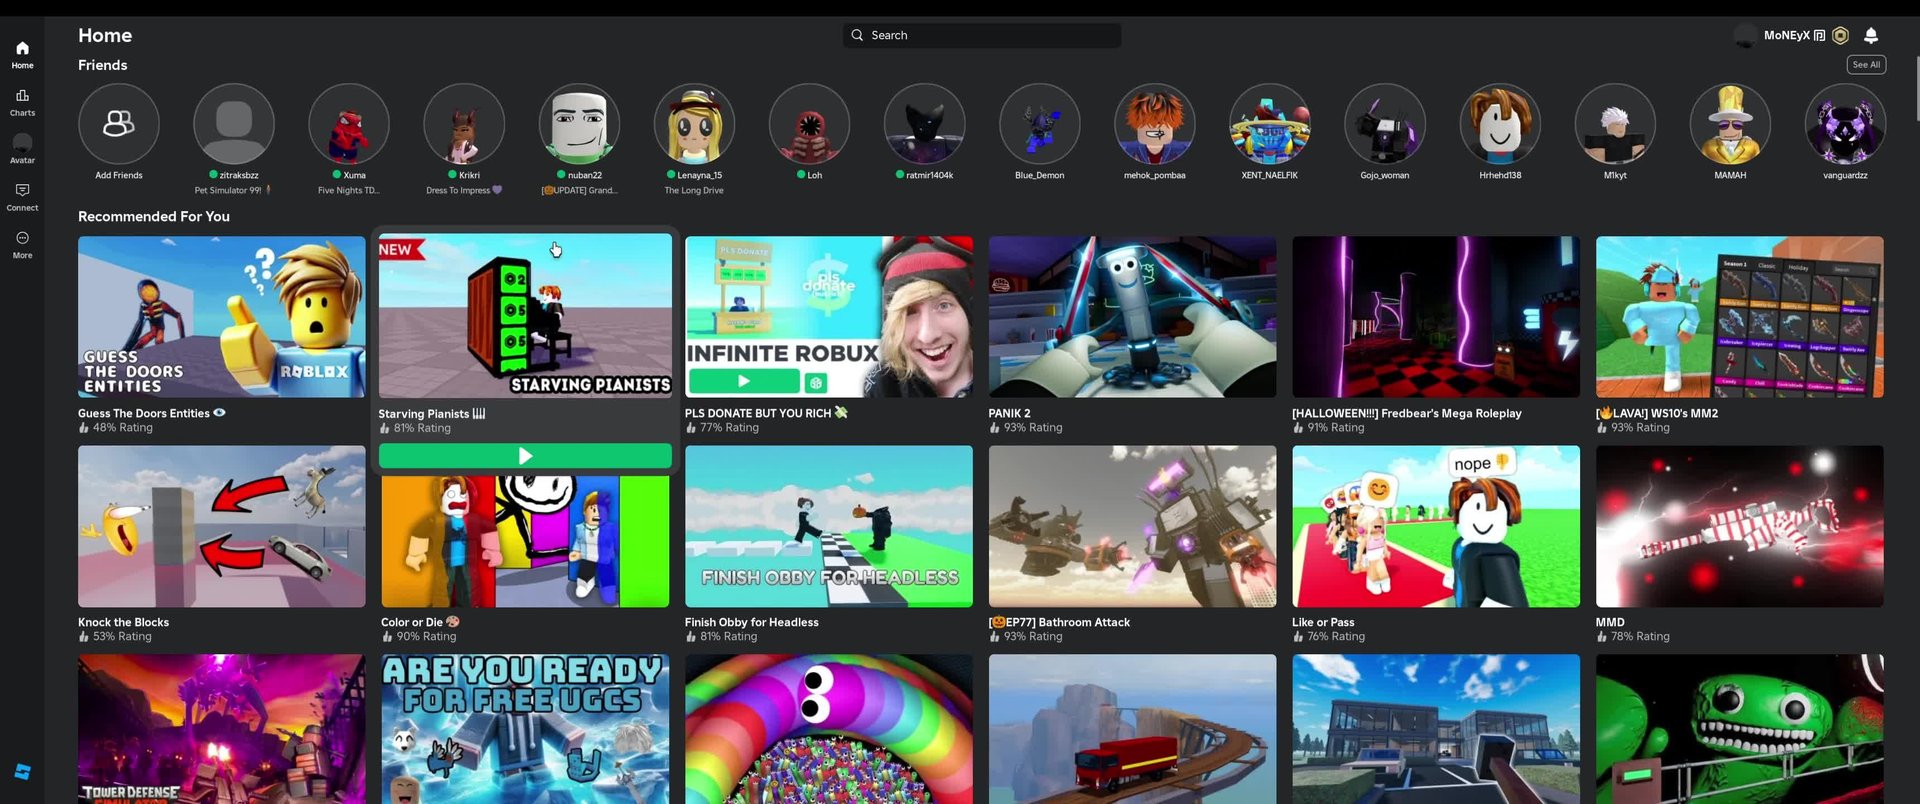Open mehok_pombaa friend avatar
Screen dimensions: 1920x804
tap(1155, 124)
